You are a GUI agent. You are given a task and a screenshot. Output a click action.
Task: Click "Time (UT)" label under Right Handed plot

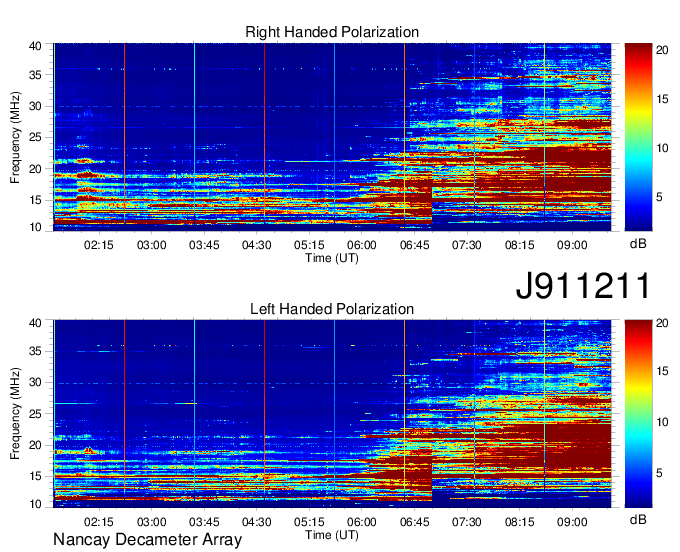pyautogui.click(x=332, y=258)
